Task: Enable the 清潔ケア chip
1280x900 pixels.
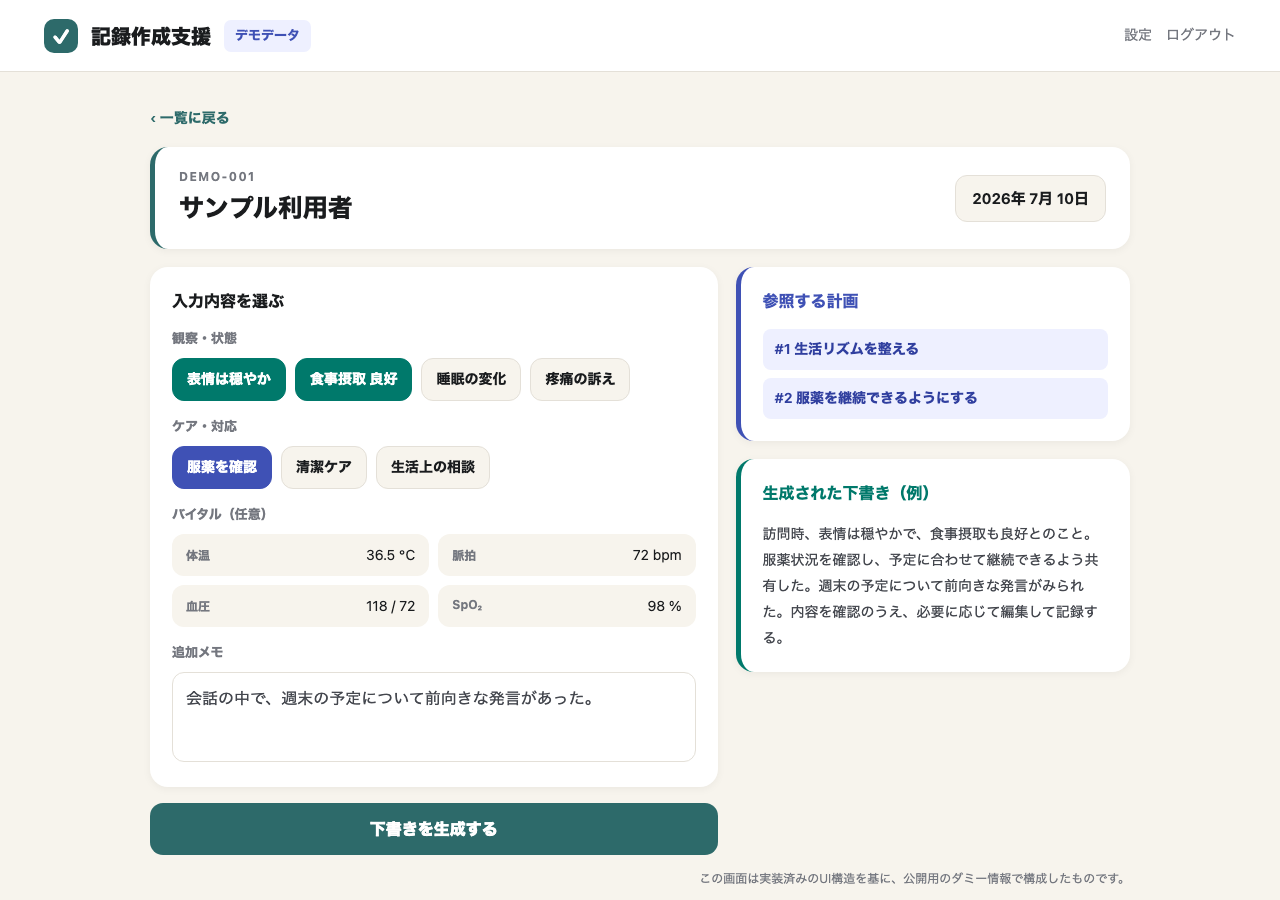Action: coord(324,467)
